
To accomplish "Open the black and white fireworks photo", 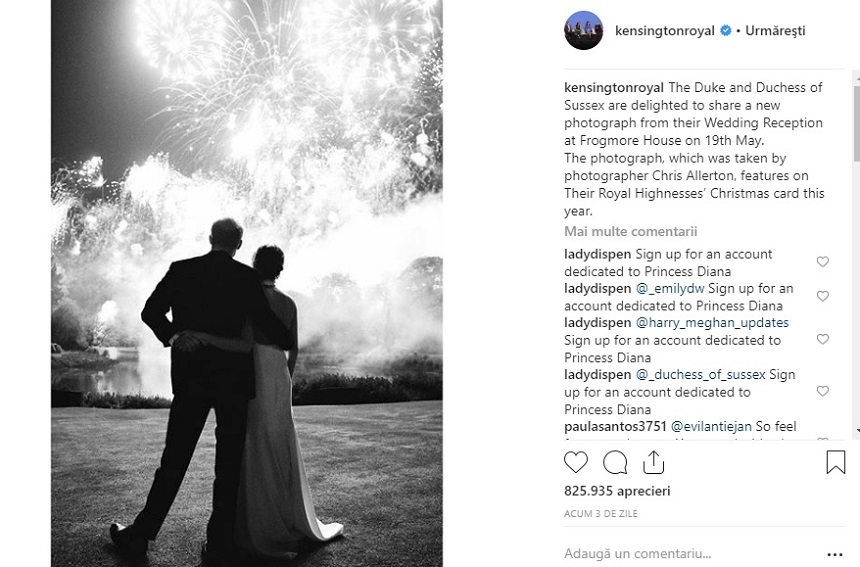I will point(247,284).
